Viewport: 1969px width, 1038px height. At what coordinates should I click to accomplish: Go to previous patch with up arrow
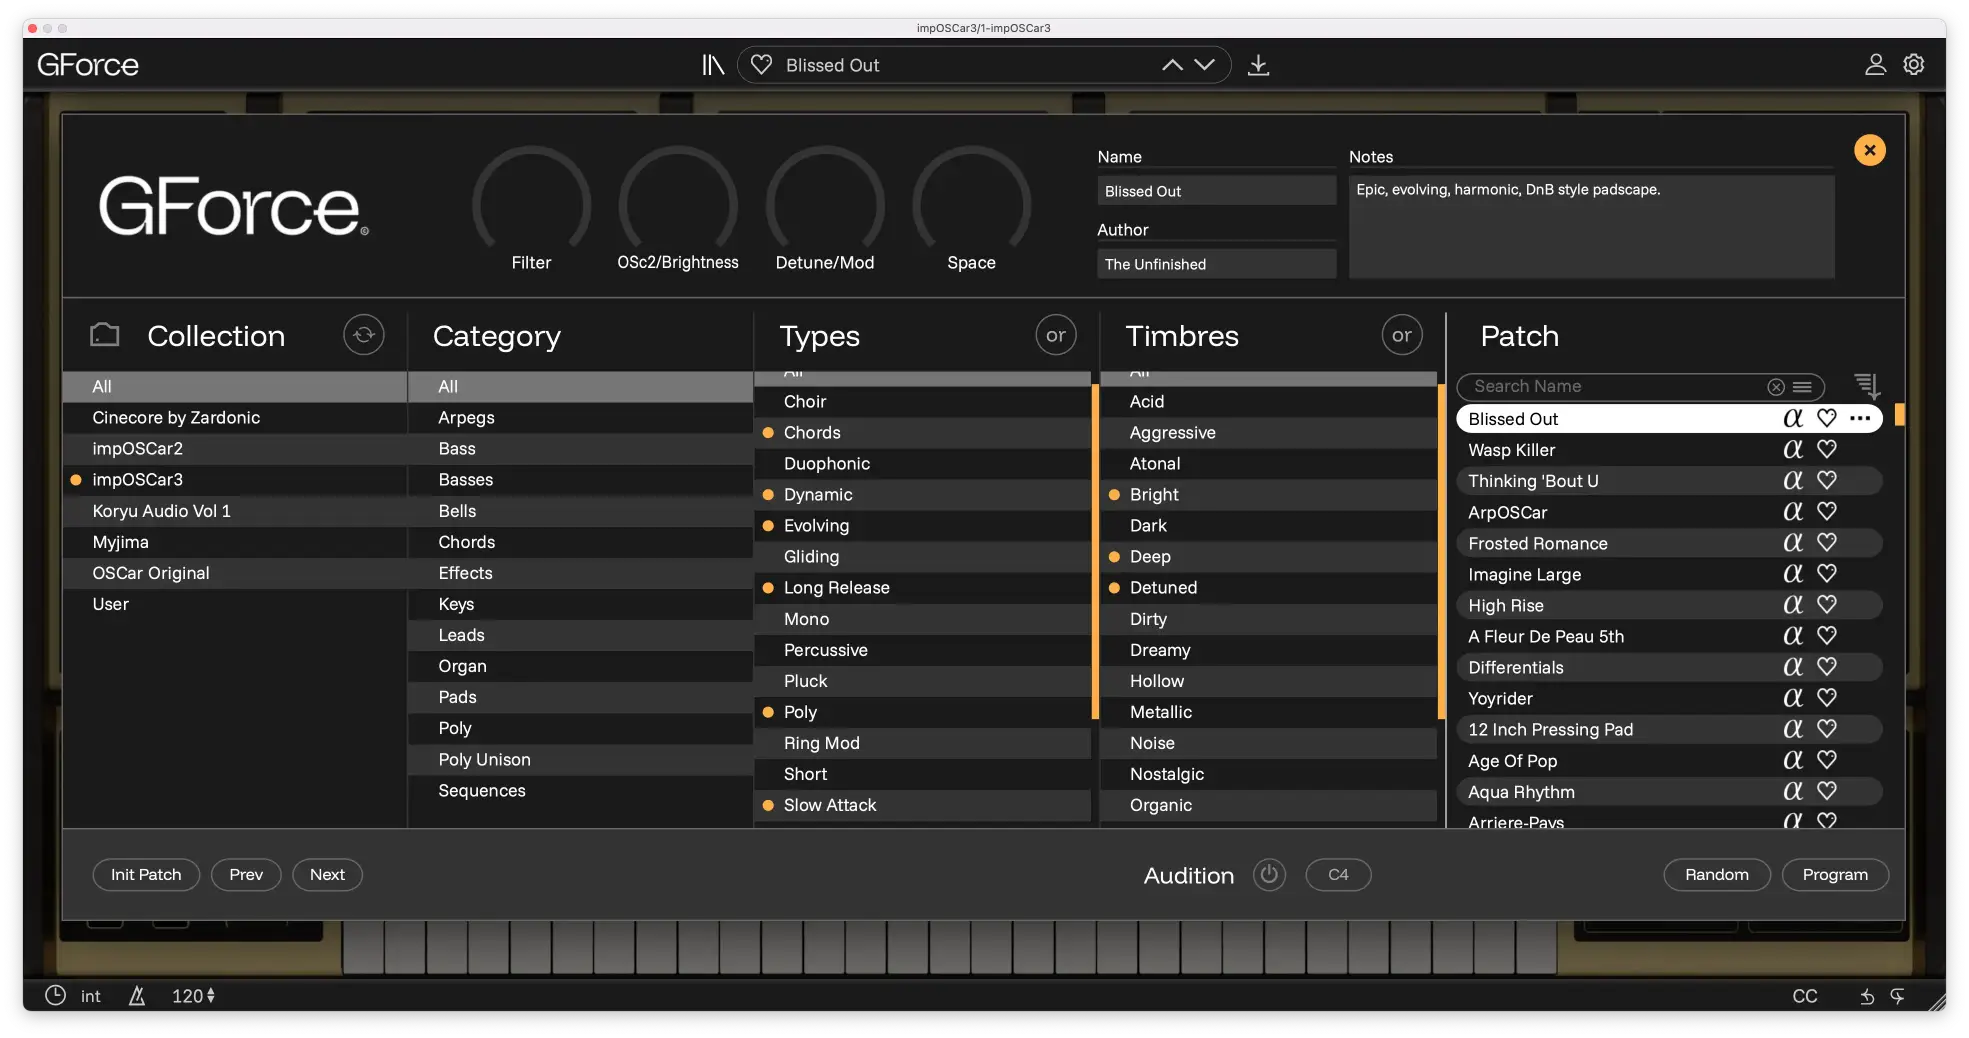pyautogui.click(x=1172, y=65)
